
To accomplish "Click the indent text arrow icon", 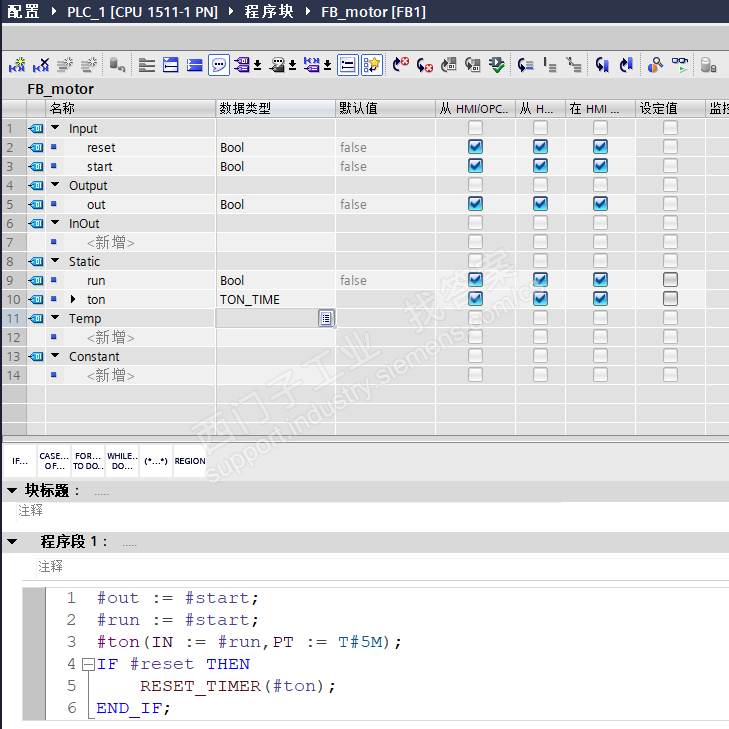I will tap(525, 65).
